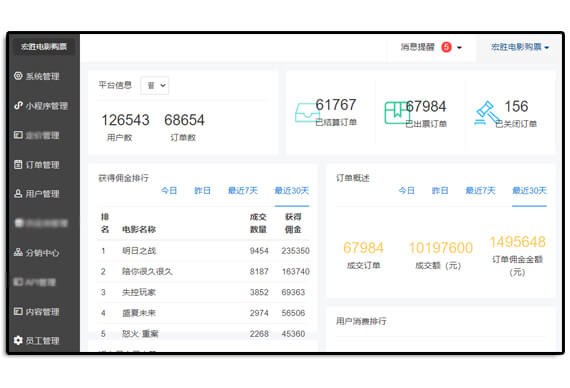The width and height of the screenshot is (570, 388).
Task: Click the 获得佣金排行 panel title
Action: [x=124, y=178]
